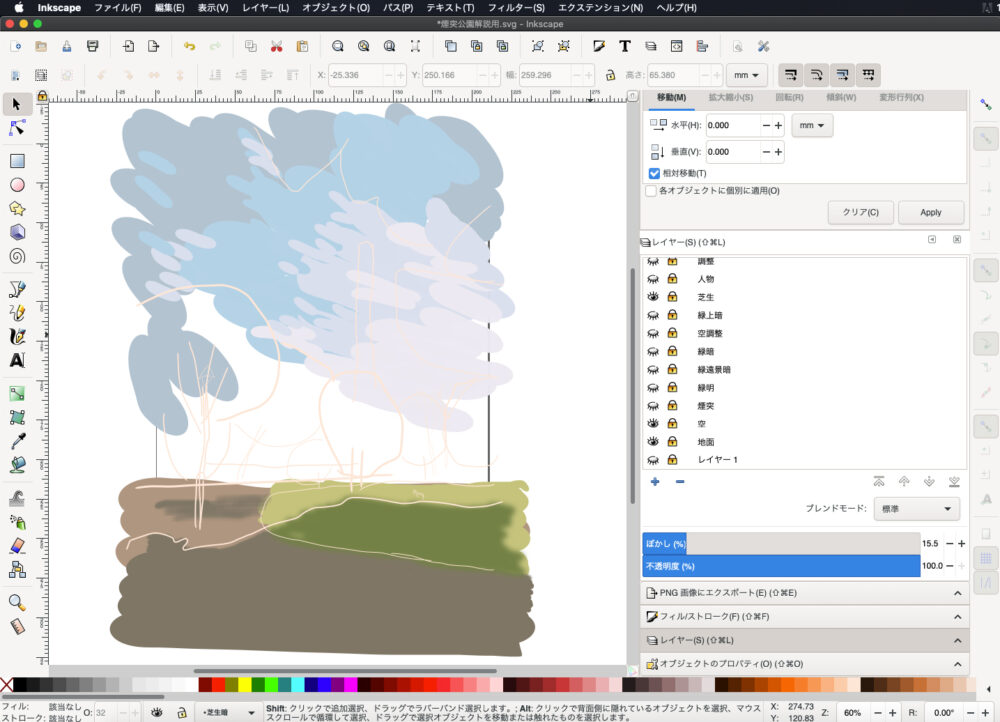Click the クリア button
Image resolution: width=1000 pixels, height=722 pixels.
pyautogui.click(x=860, y=212)
